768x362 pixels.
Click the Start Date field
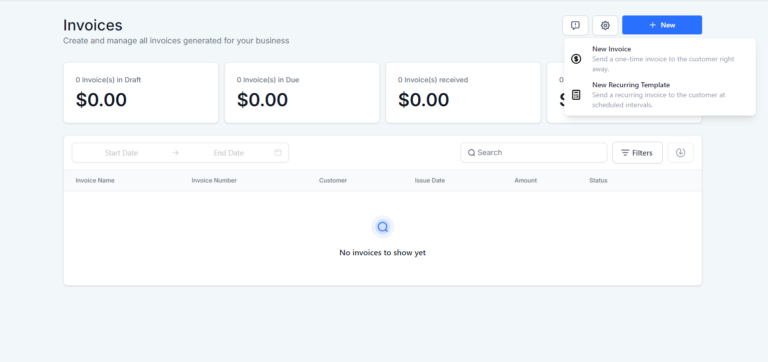click(121, 153)
